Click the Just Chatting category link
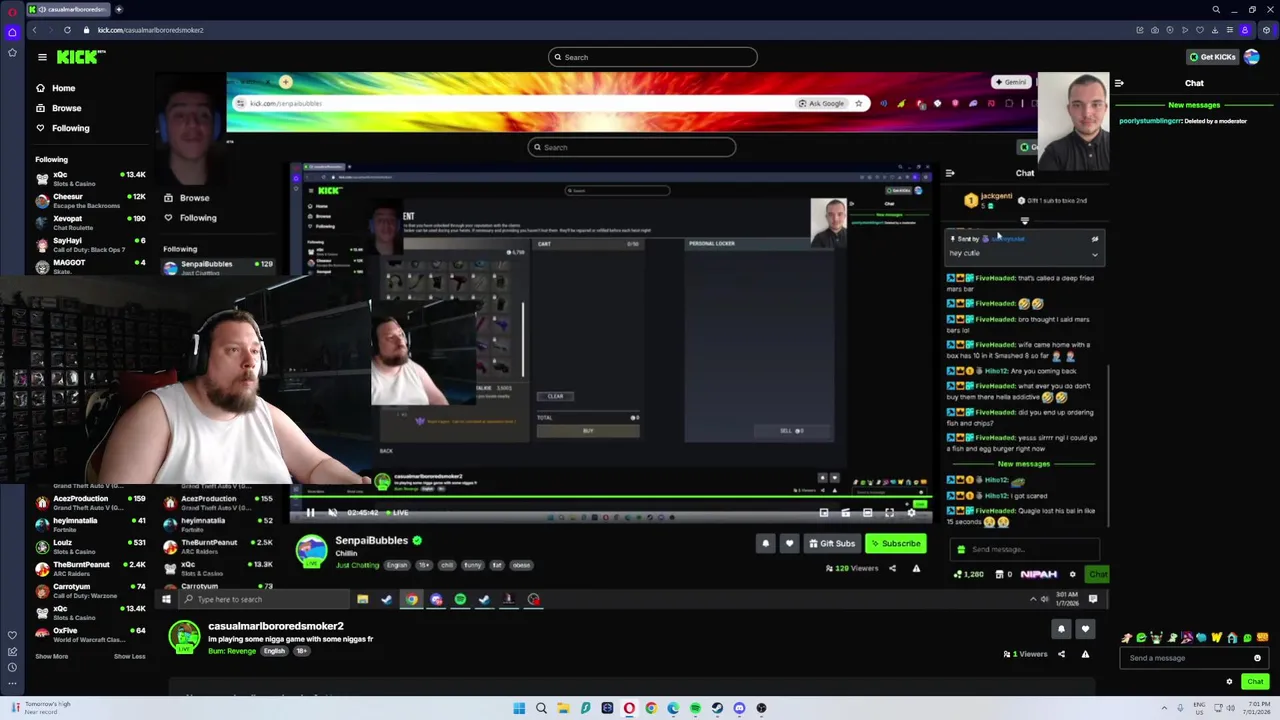 (x=357, y=565)
